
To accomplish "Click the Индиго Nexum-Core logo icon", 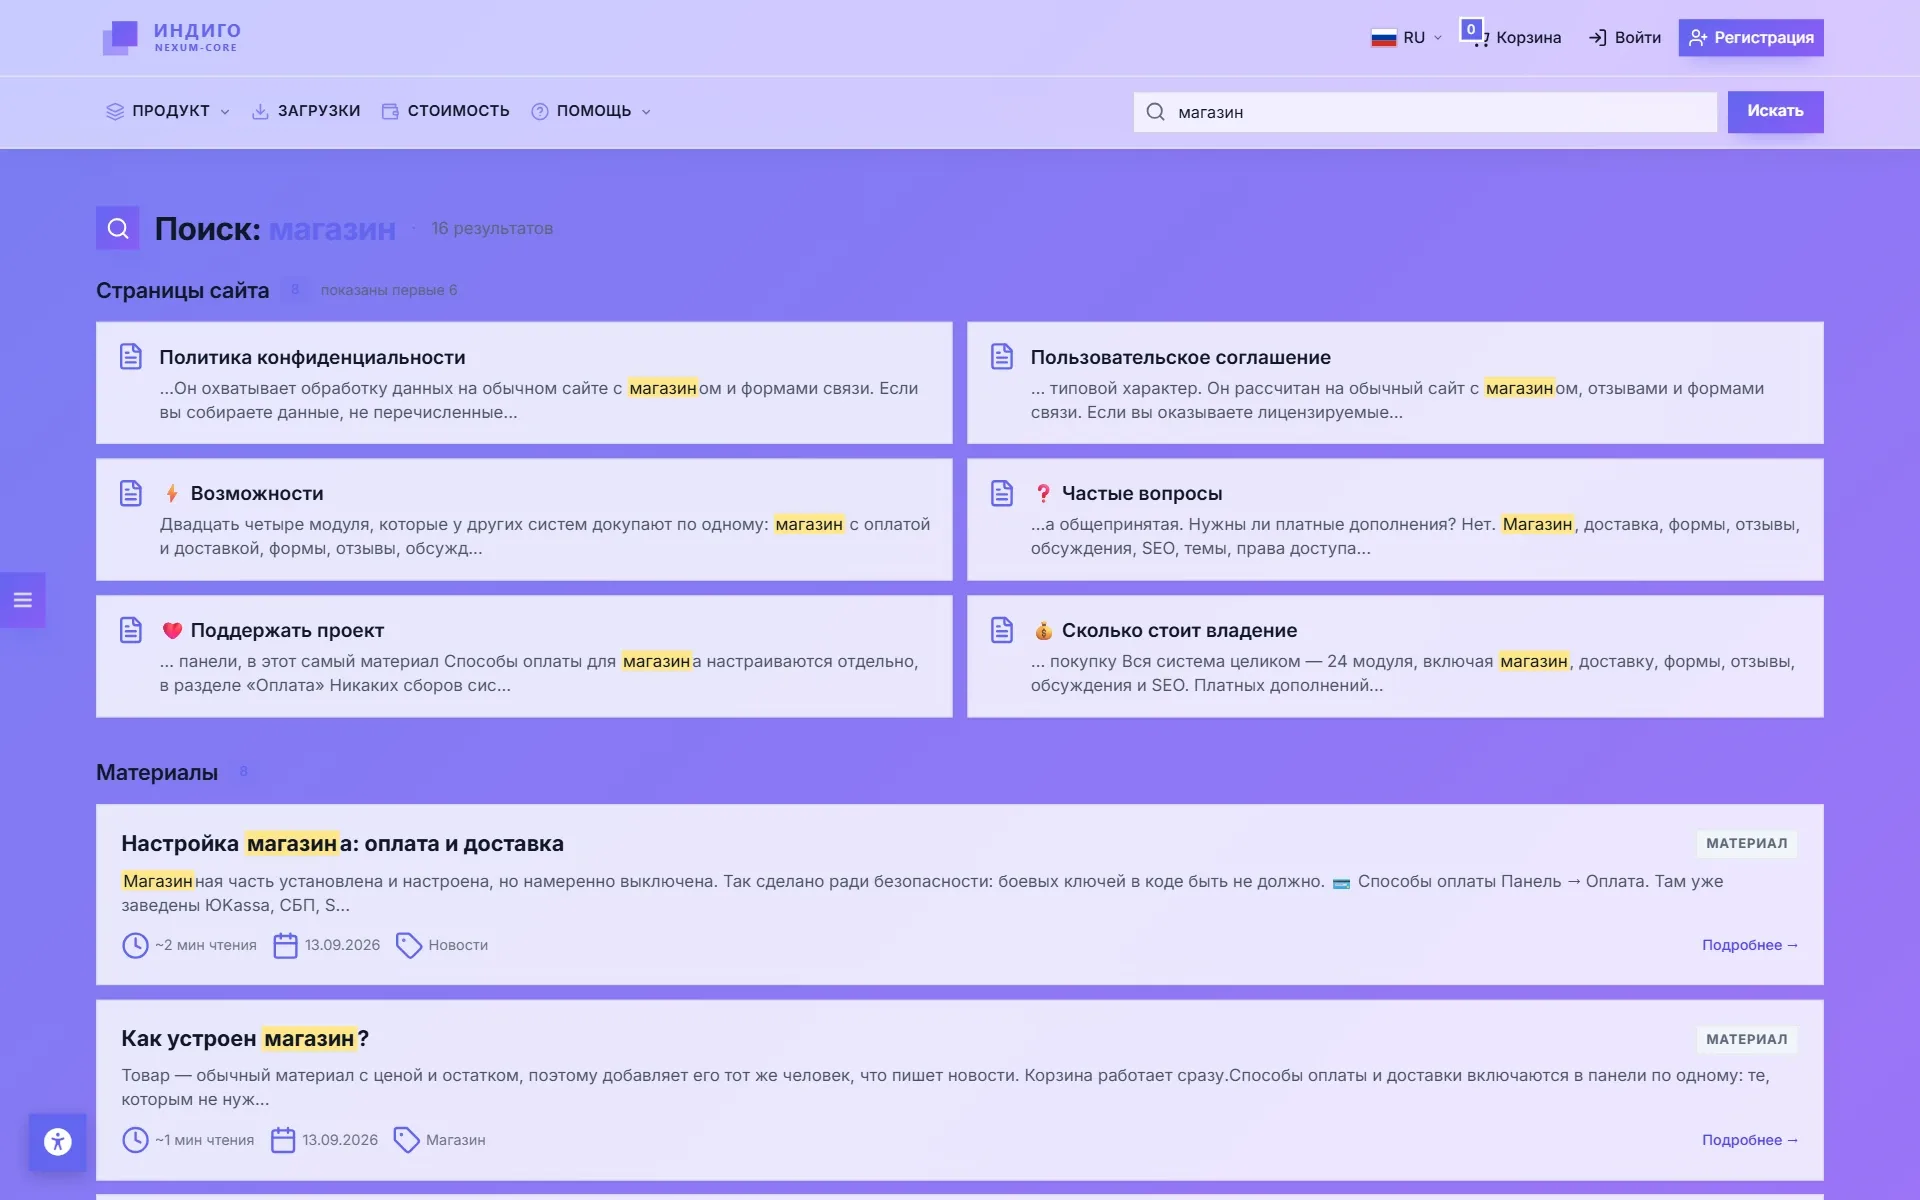I will click(x=120, y=37).
